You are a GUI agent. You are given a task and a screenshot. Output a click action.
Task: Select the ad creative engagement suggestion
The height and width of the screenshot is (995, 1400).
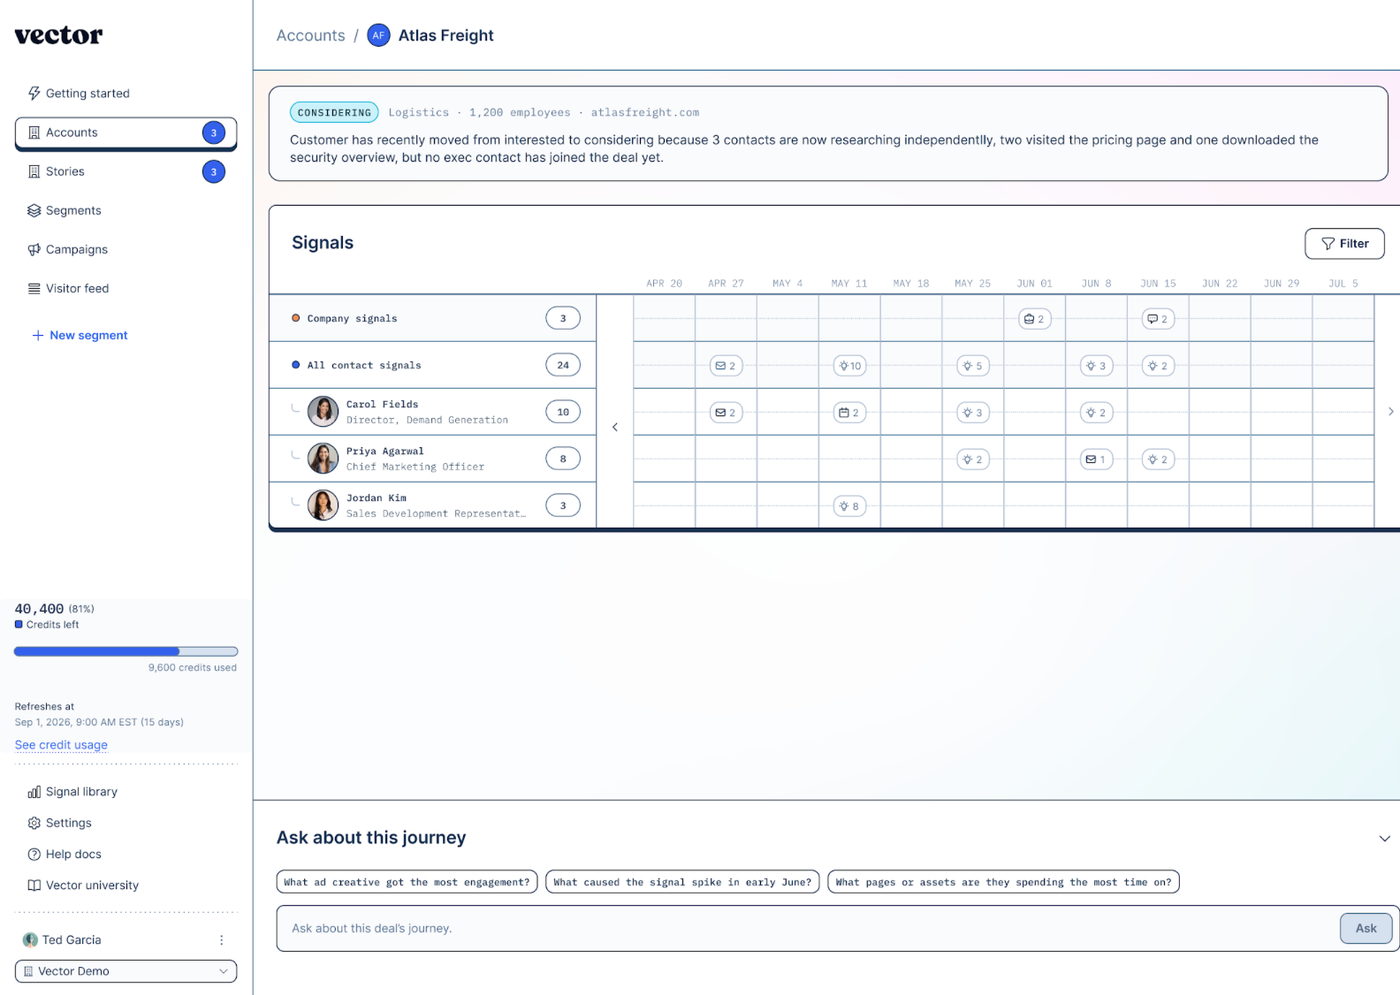pos(407,882)
